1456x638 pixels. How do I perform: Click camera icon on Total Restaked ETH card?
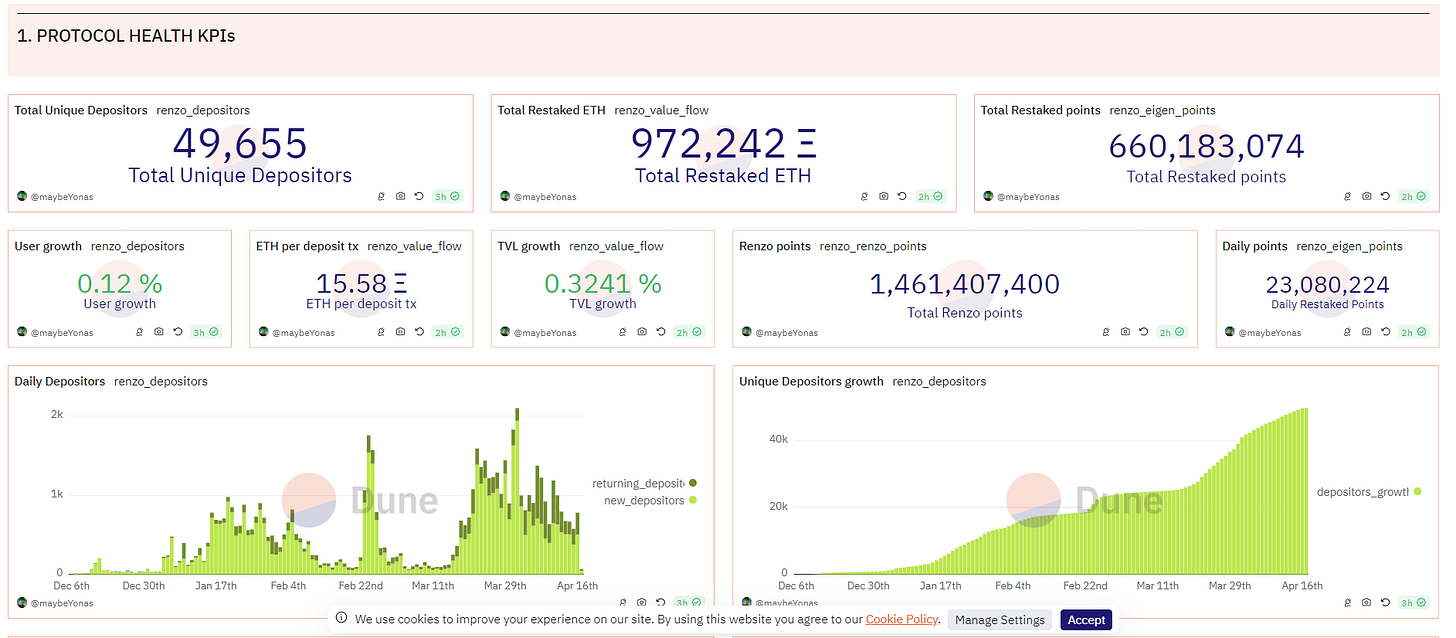tap(884, 197)
